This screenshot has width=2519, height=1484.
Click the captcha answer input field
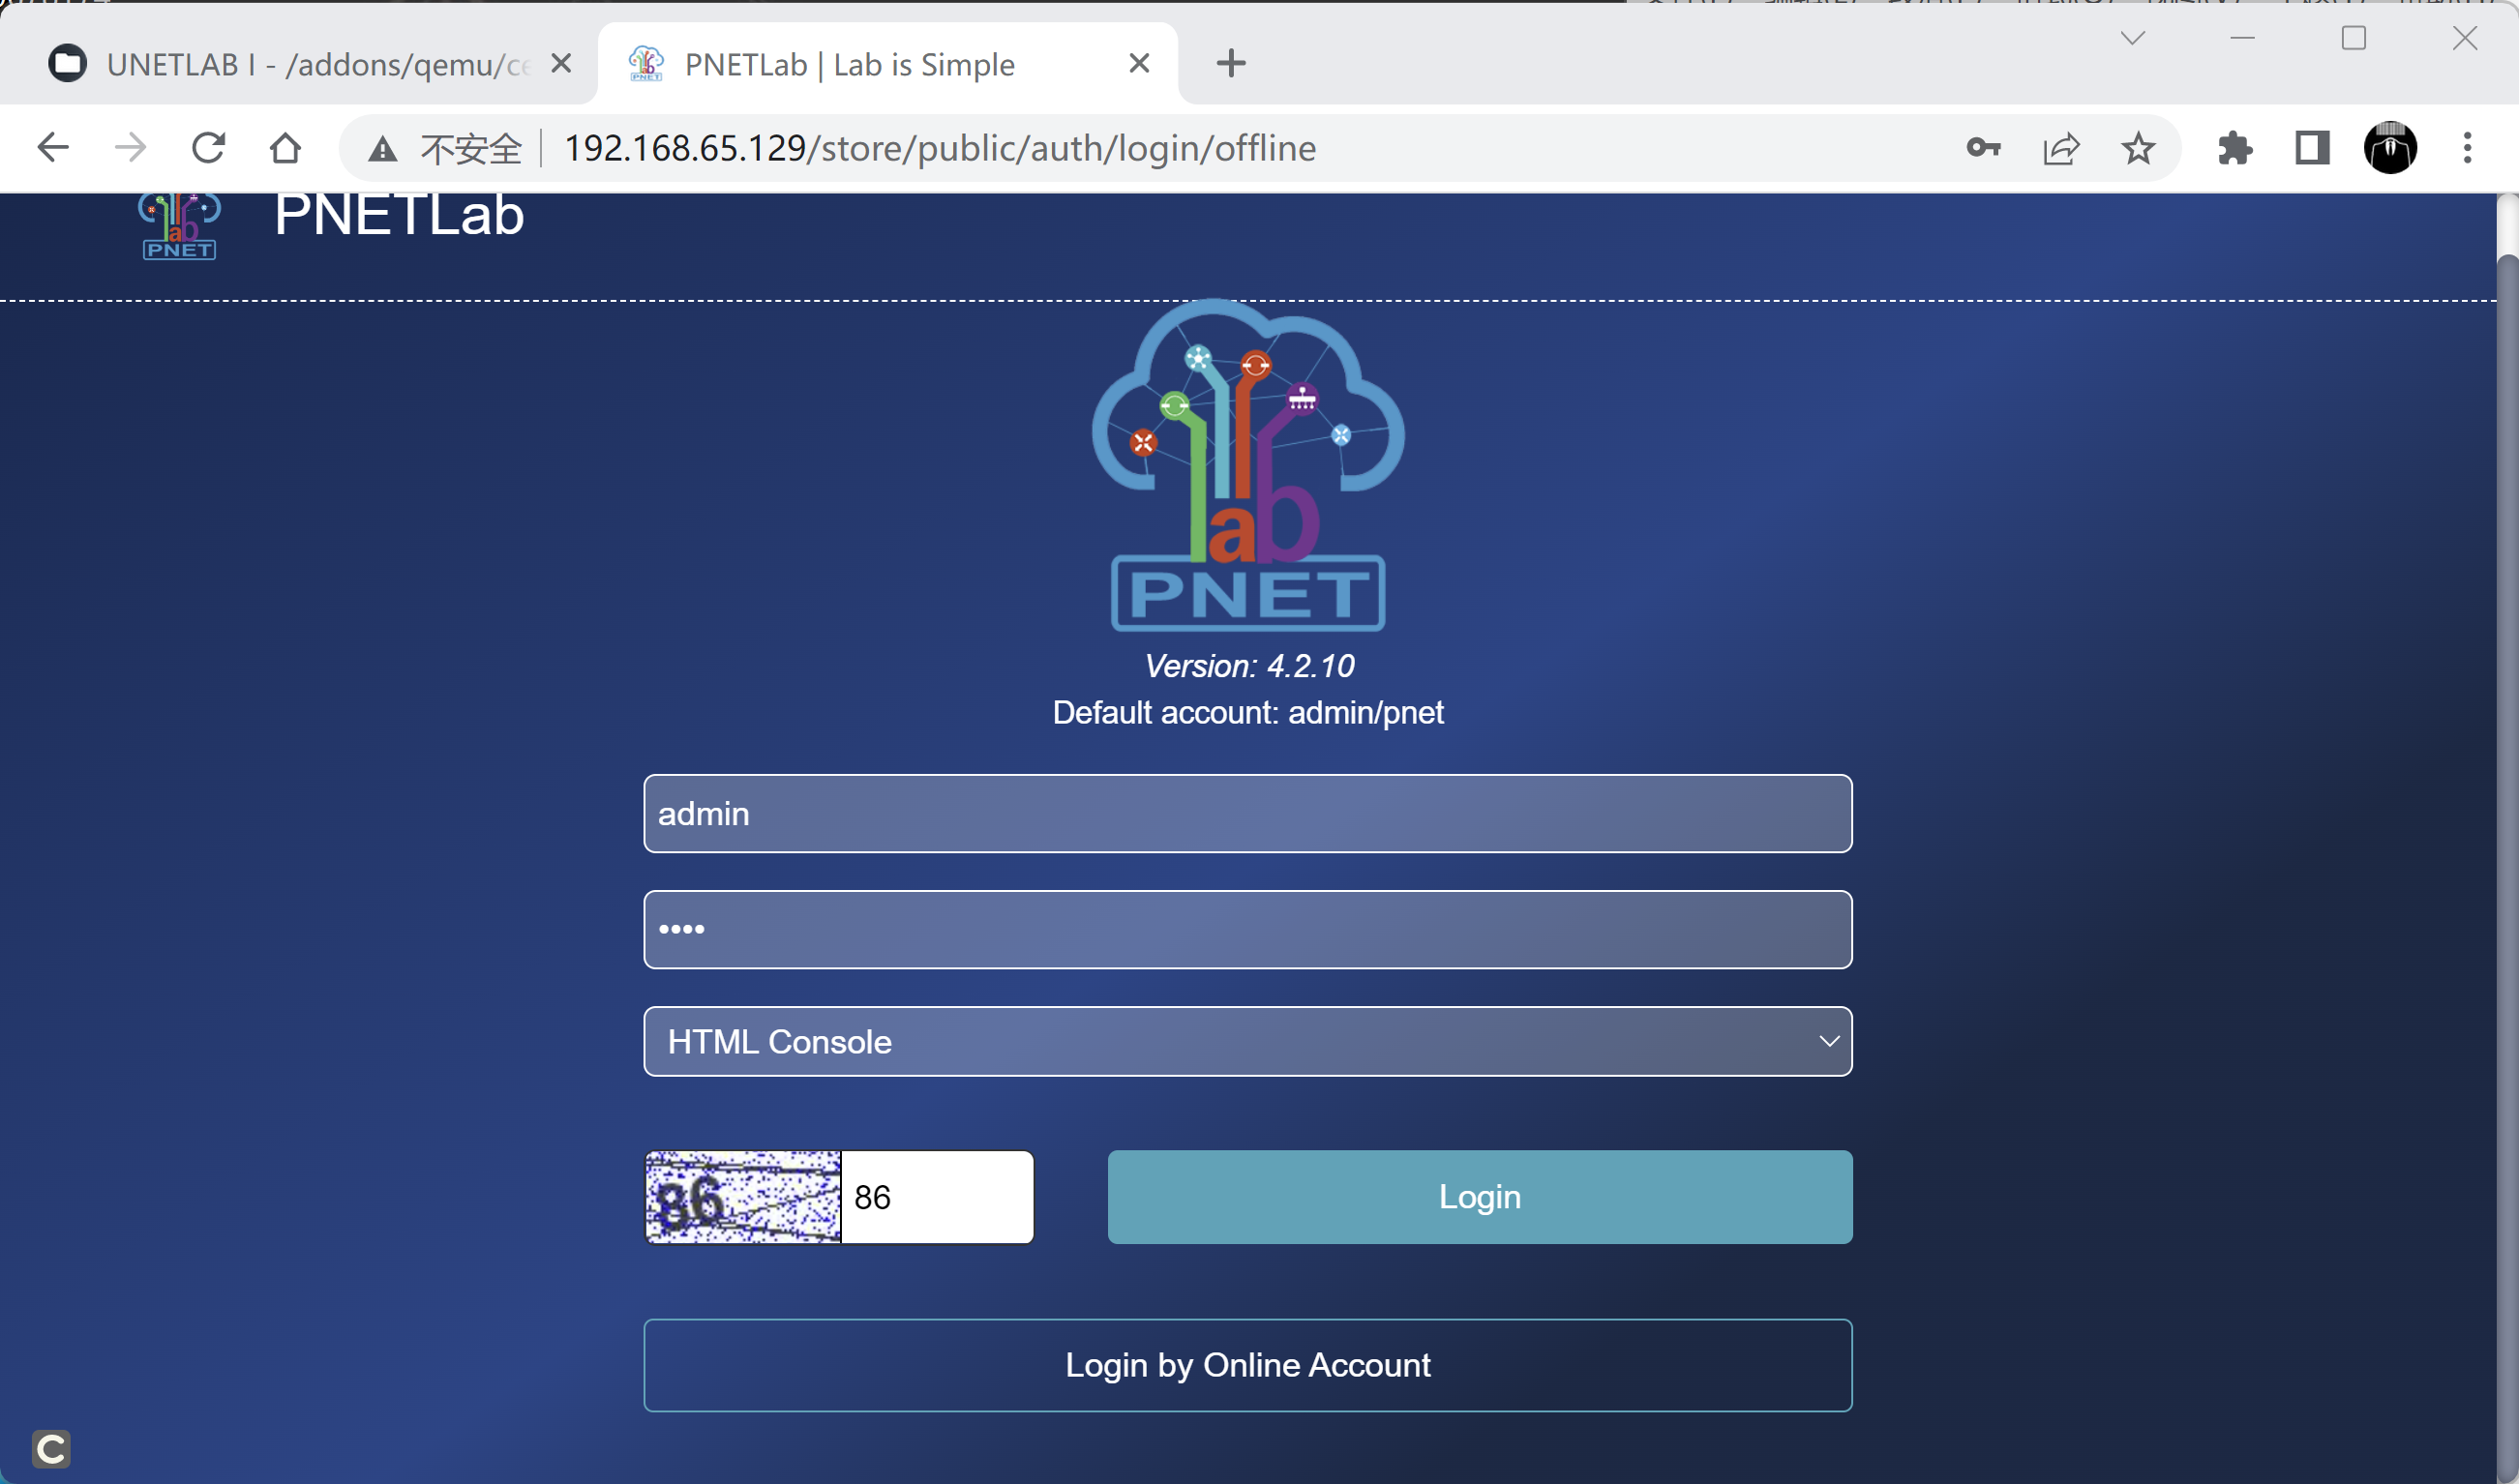click(x=937, y=1197)
